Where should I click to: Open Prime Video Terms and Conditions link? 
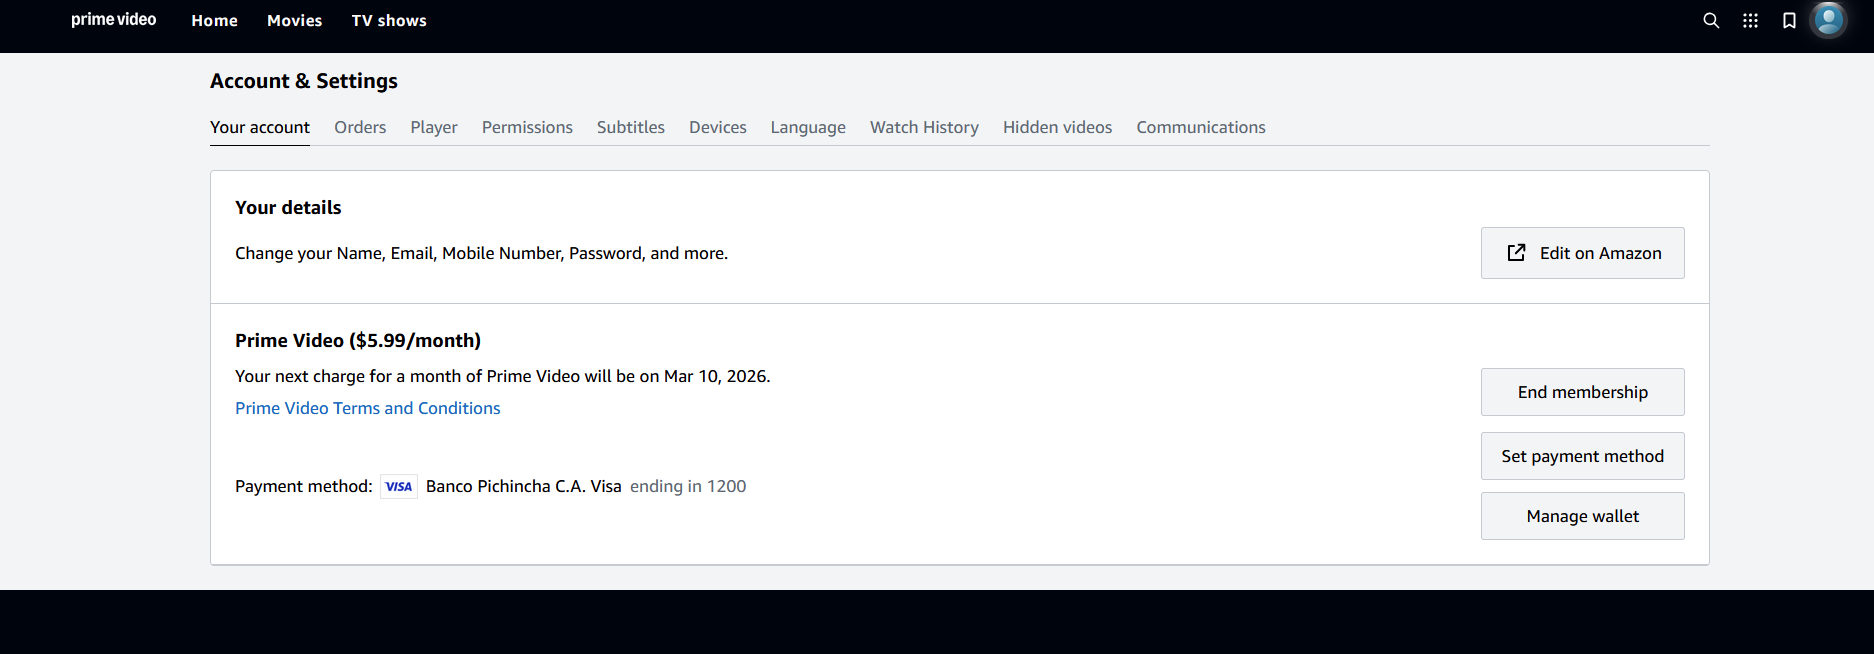tap(367, 408)
